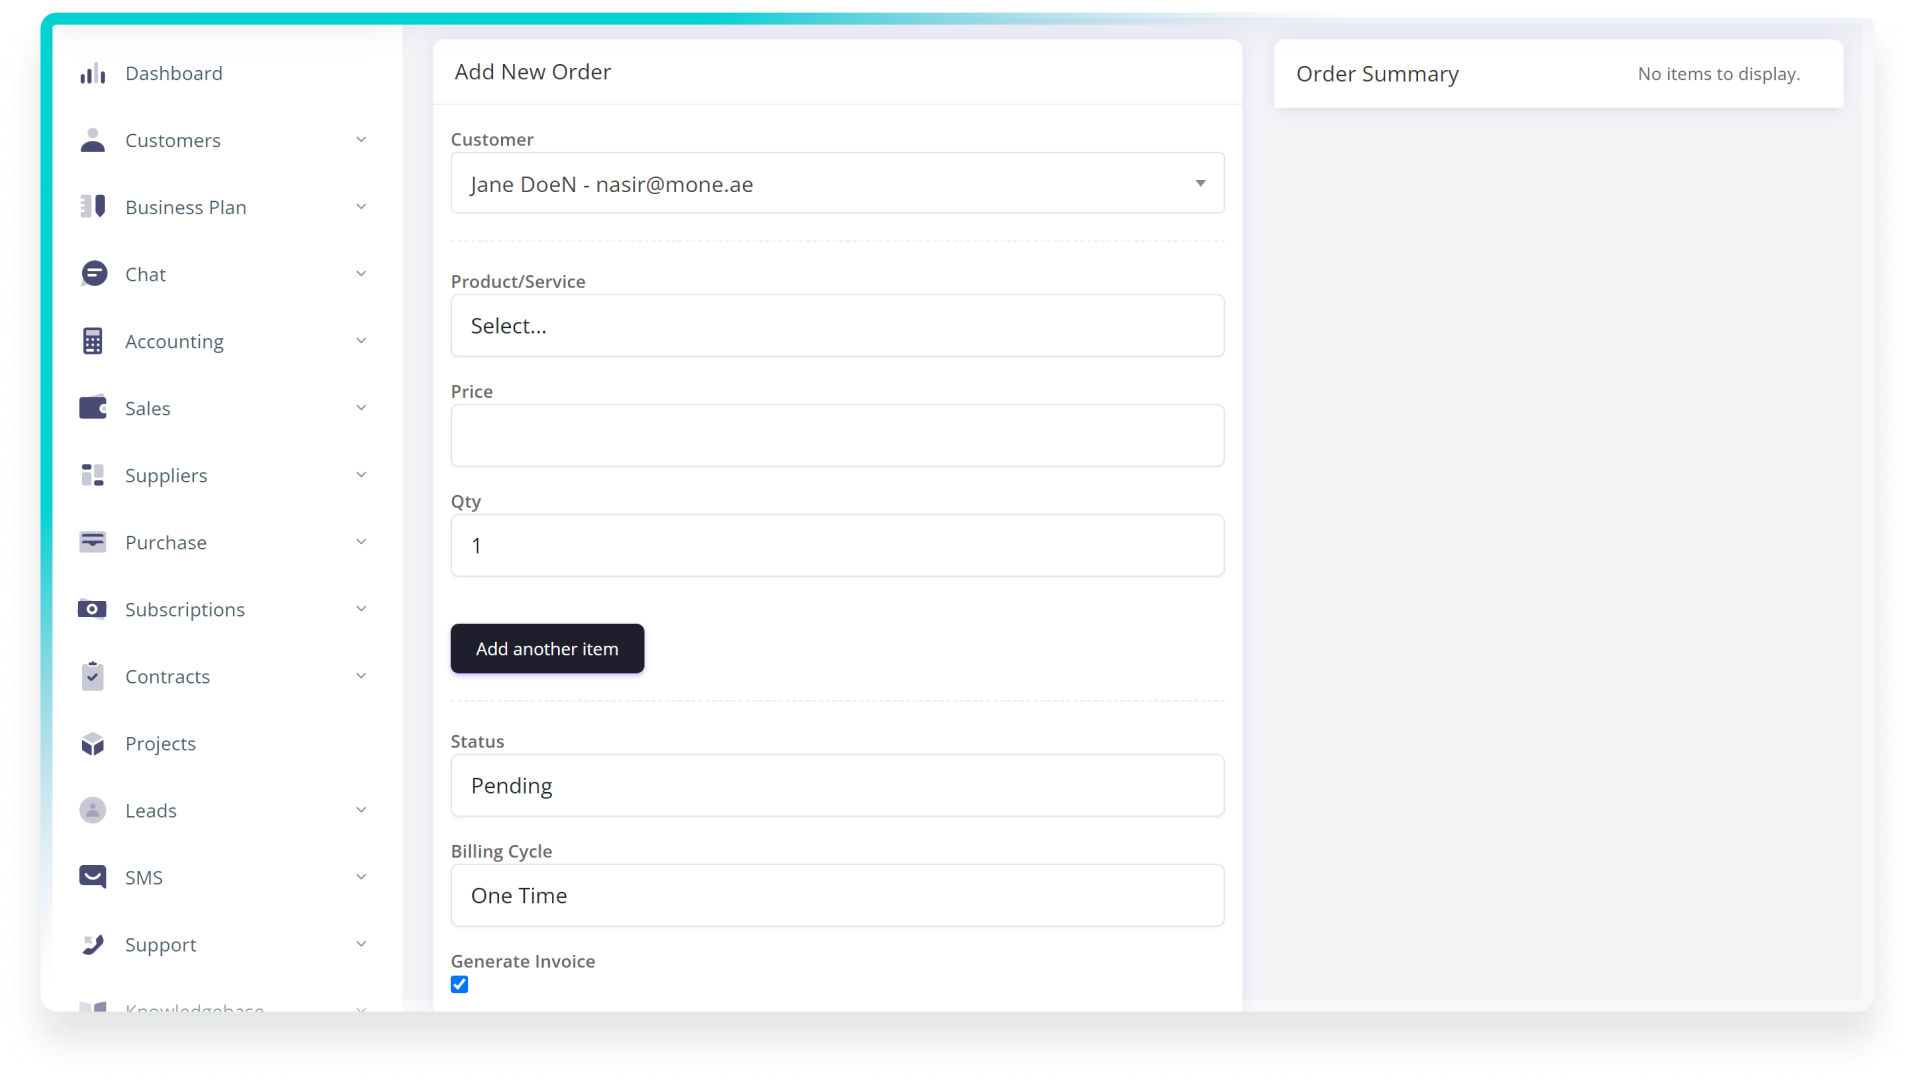The width and height of the screenshot is (1915, 1080).
Task: Click into the Price input field
Action: tap(837, 436)
